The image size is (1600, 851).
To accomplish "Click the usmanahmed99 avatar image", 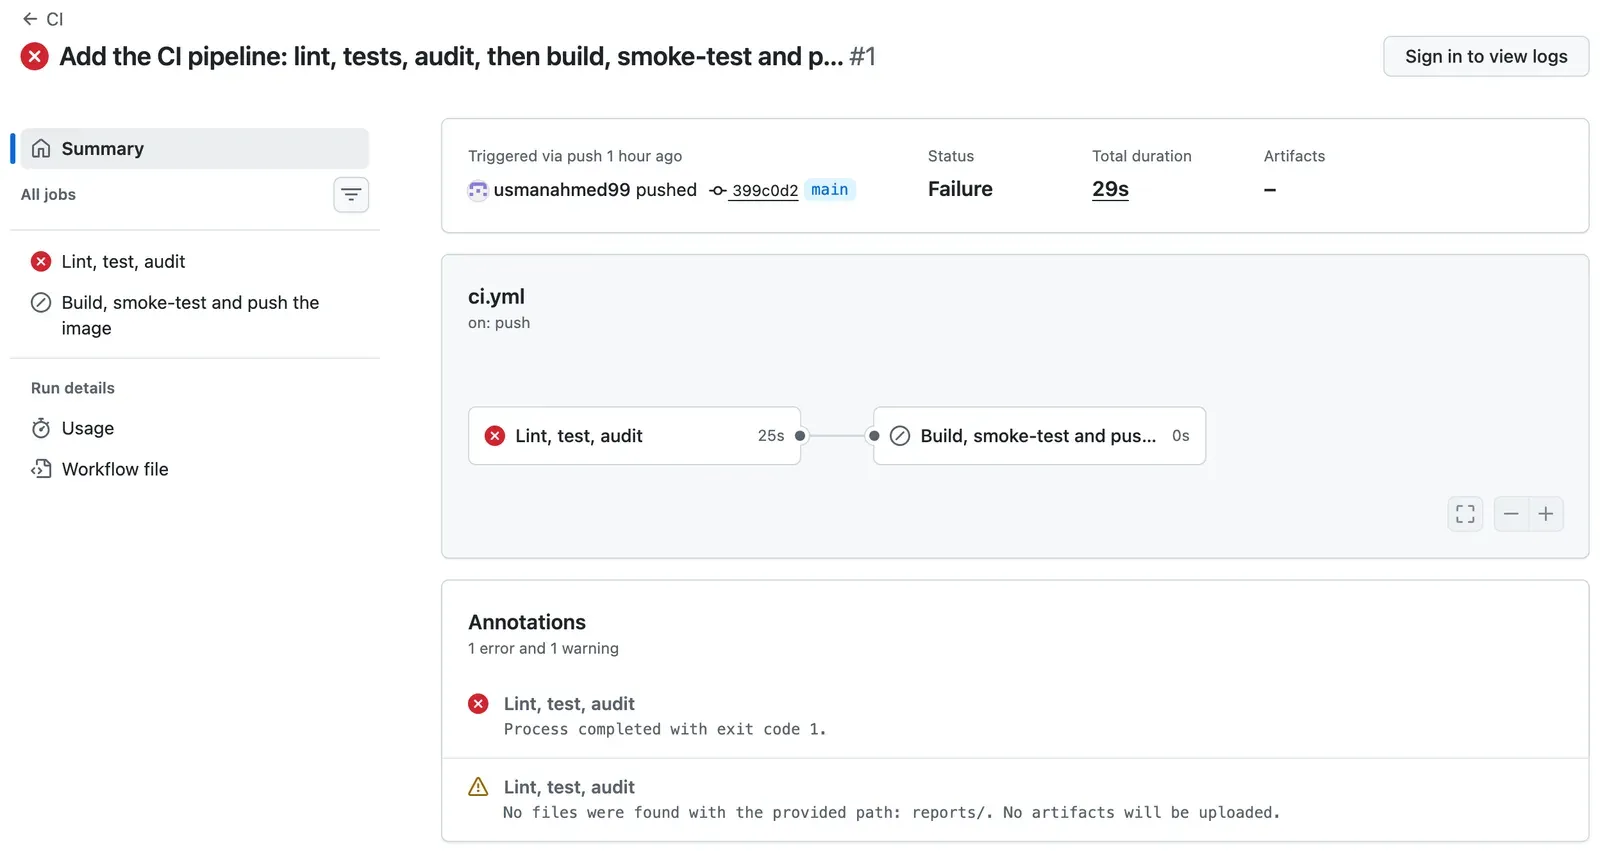I will [478, 190].
